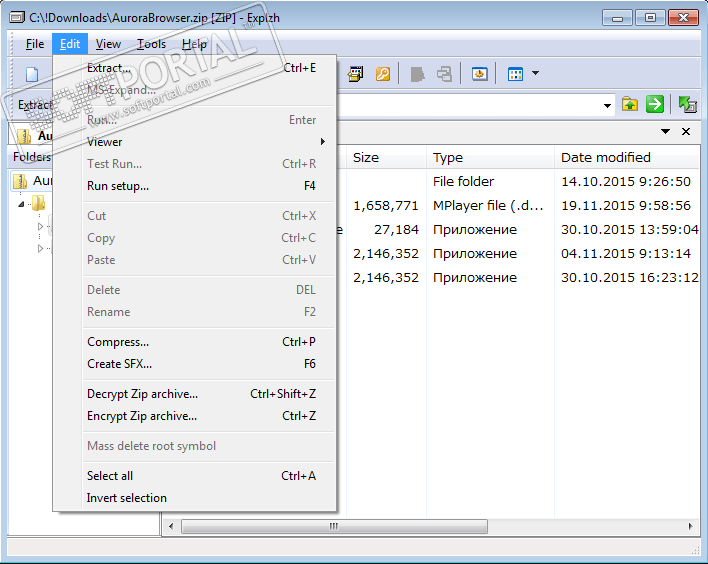Viewport: 708px width, 564px height.
Task: Click the horizontal scrollbar thumb
Action: pos(334,527)
